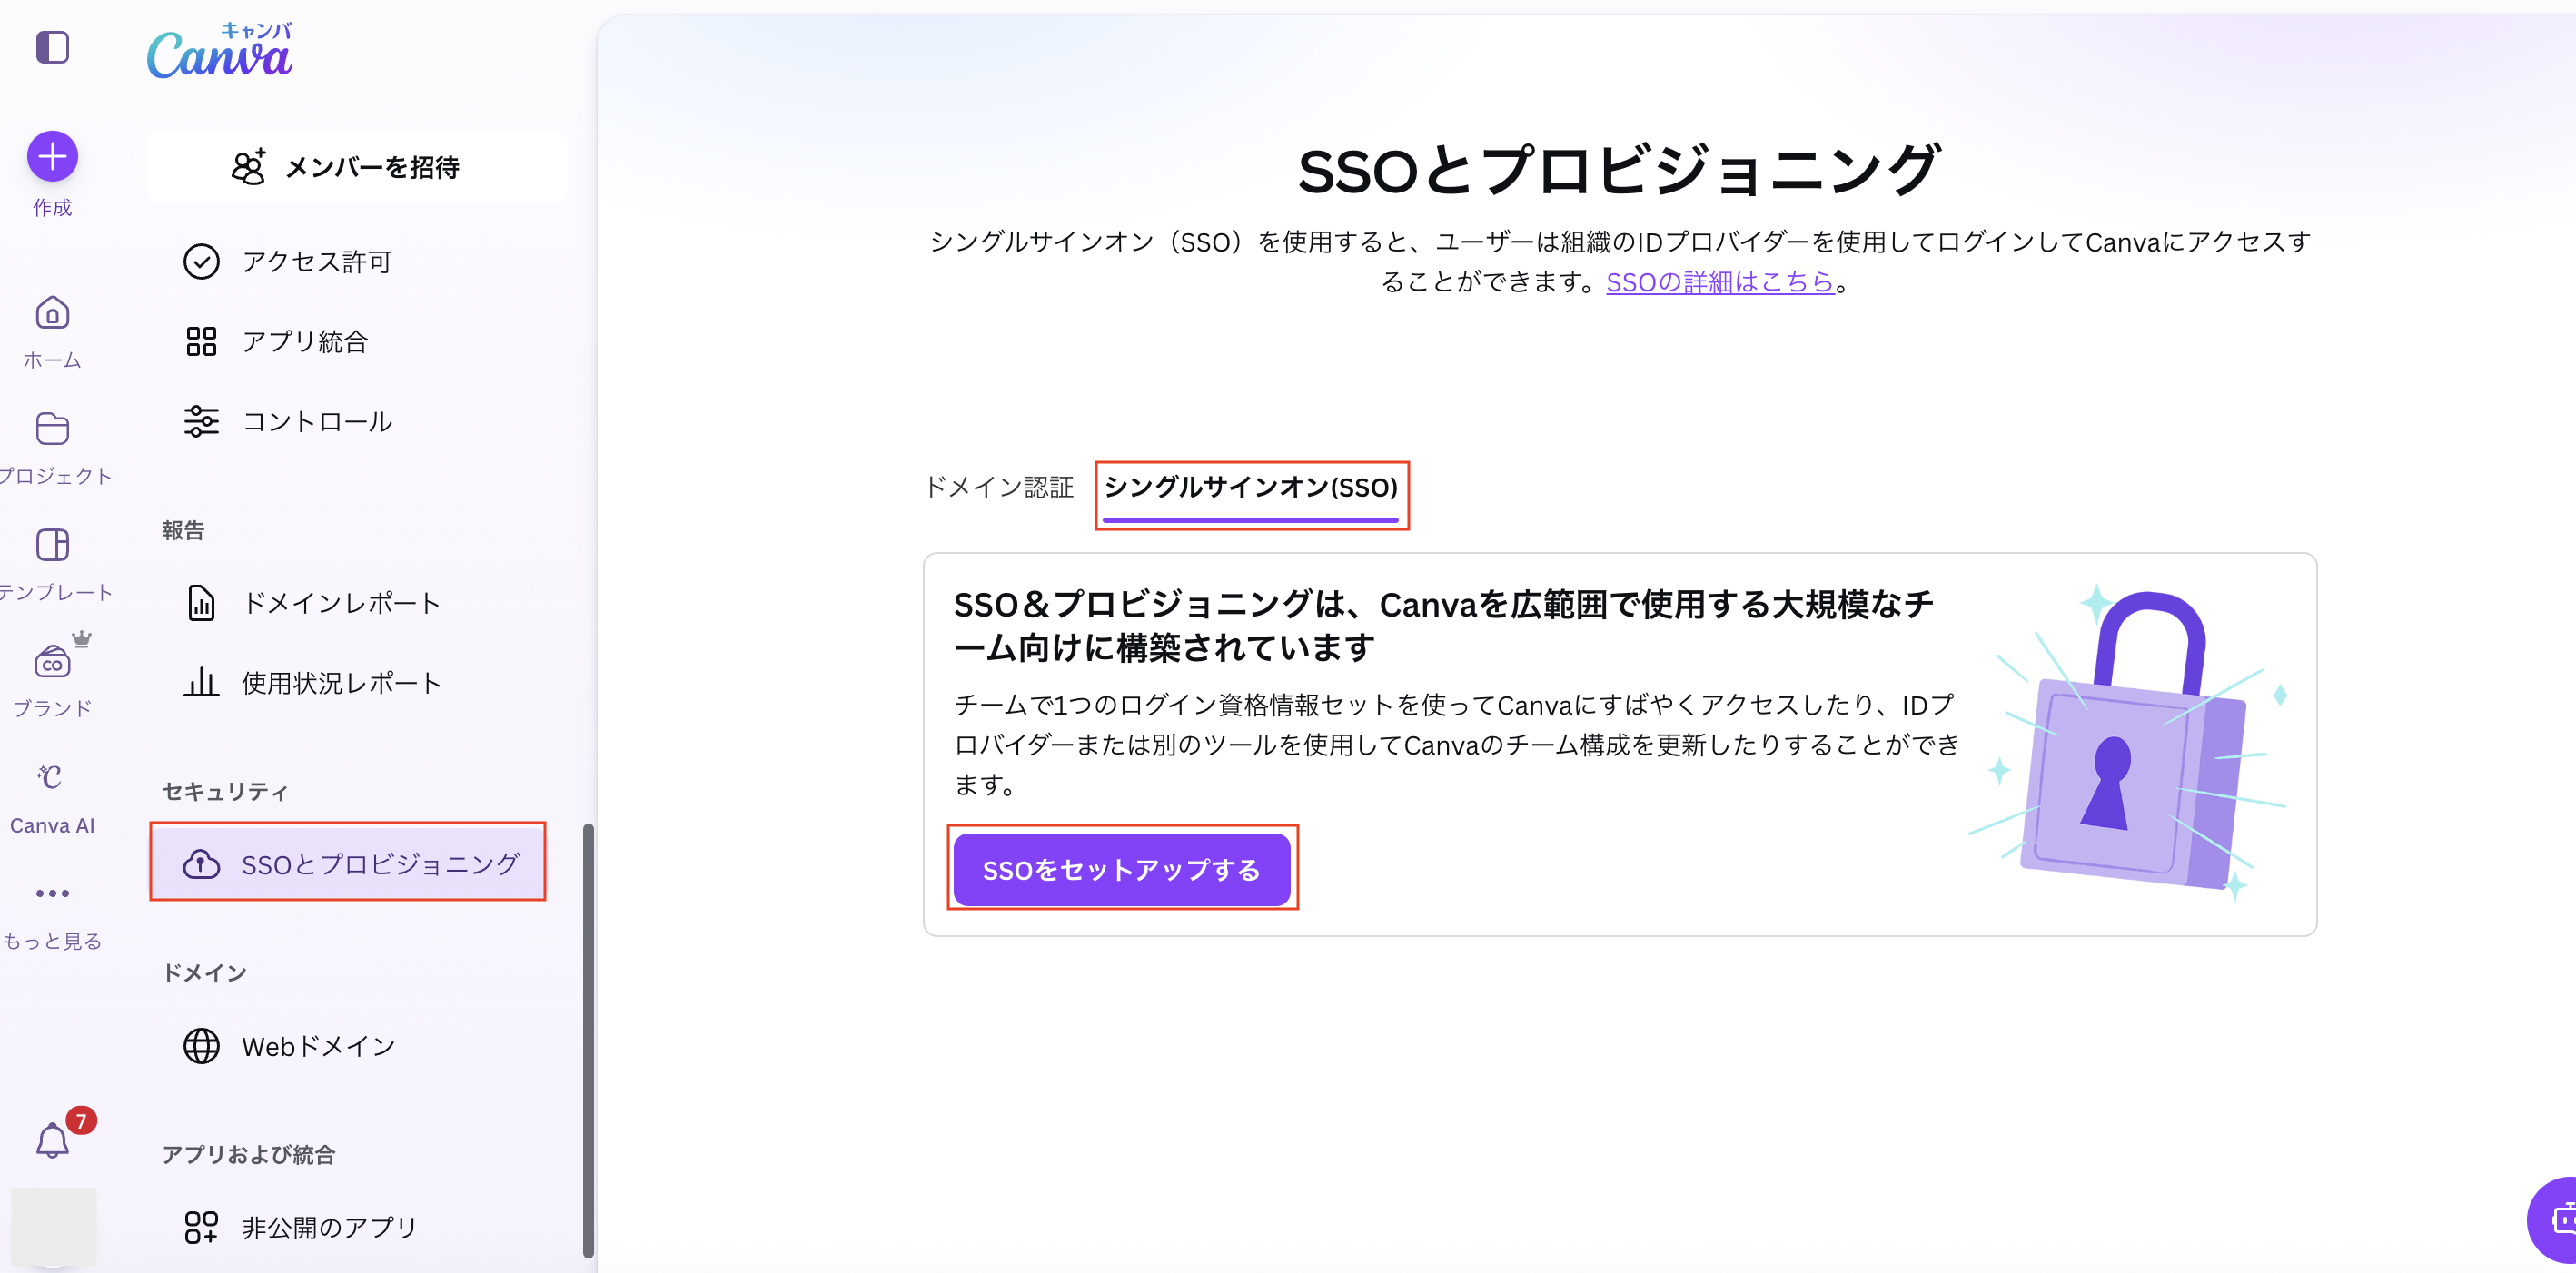The image size is (2576, 1273).
Task: Select the シングルサインオン(SSO) tab
Action: coord(1250,487)
